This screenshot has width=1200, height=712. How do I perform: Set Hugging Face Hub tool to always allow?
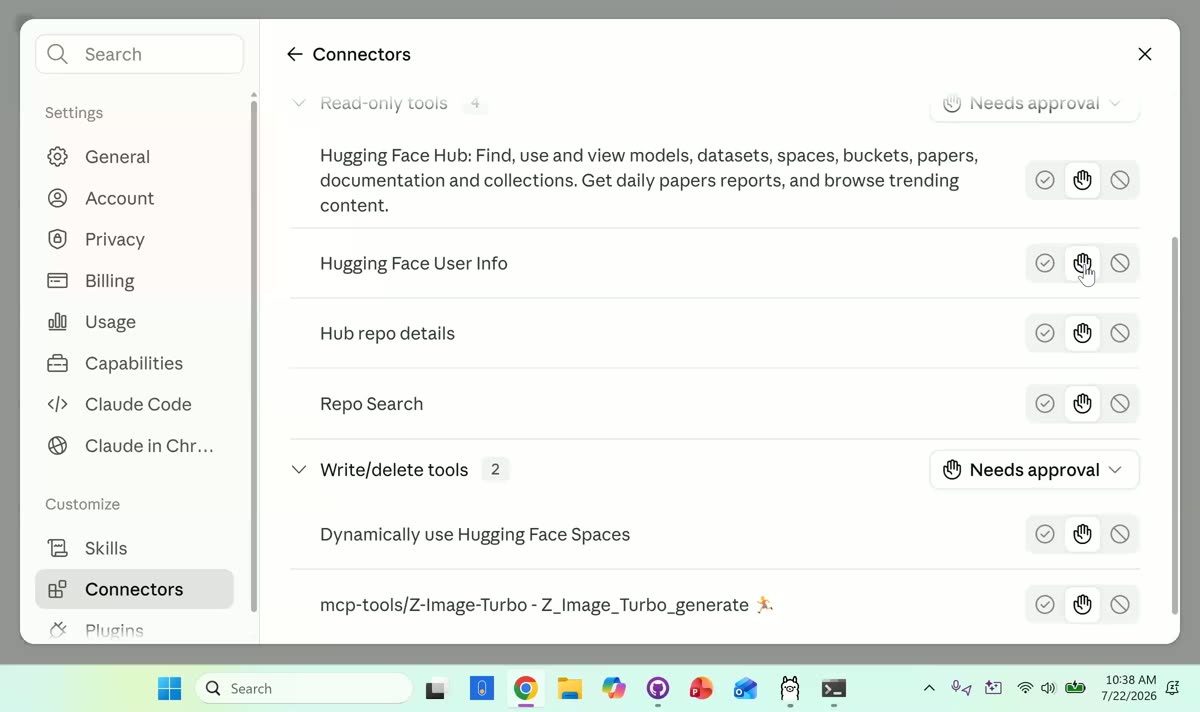pyautogui.click(x=1045, y=180)
